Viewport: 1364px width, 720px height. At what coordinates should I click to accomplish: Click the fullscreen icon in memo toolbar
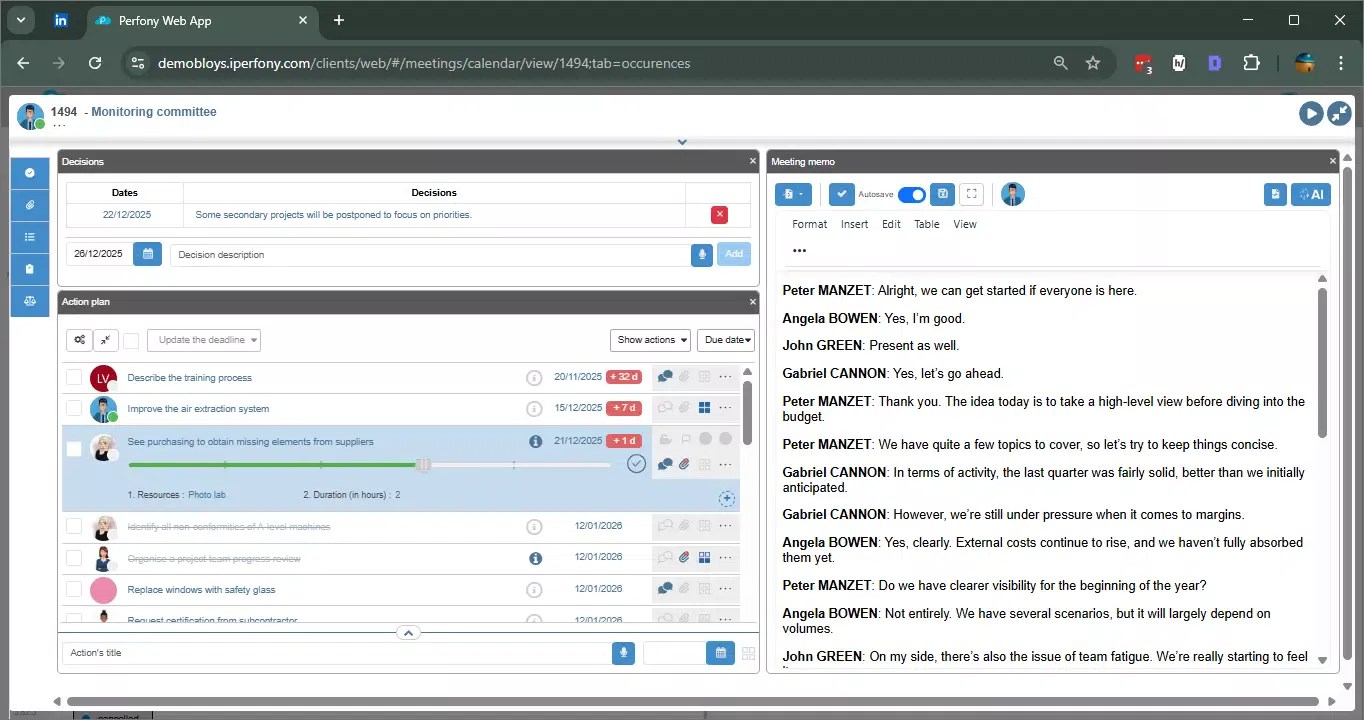pyautogui.click(x=971, y=194)
